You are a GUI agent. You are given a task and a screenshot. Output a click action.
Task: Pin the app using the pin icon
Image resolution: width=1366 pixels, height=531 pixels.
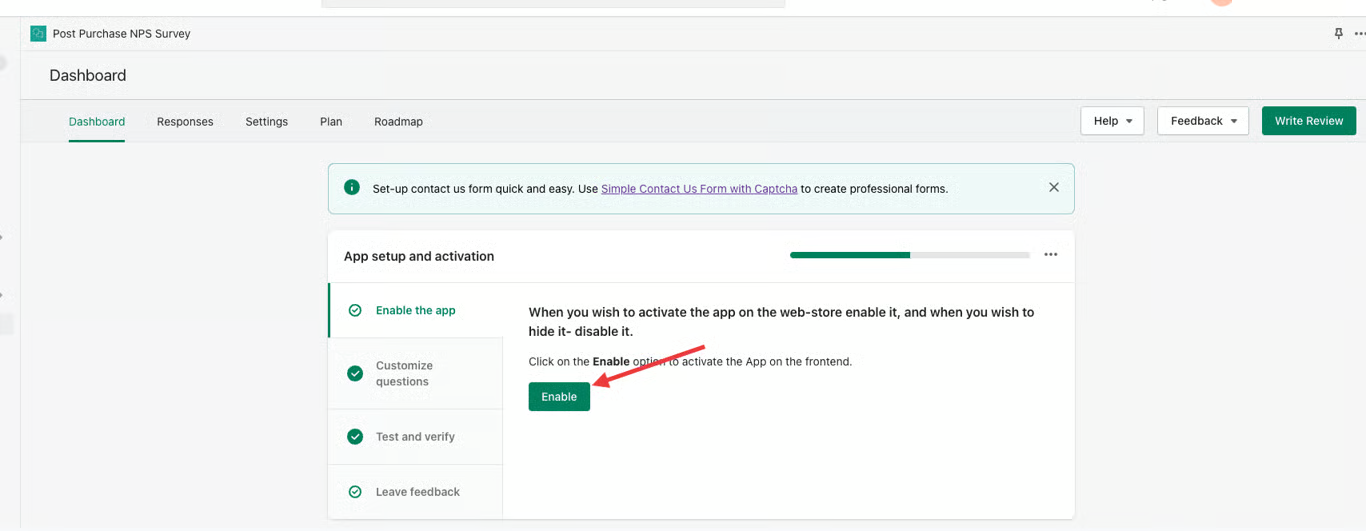[x=1338, y=33]
